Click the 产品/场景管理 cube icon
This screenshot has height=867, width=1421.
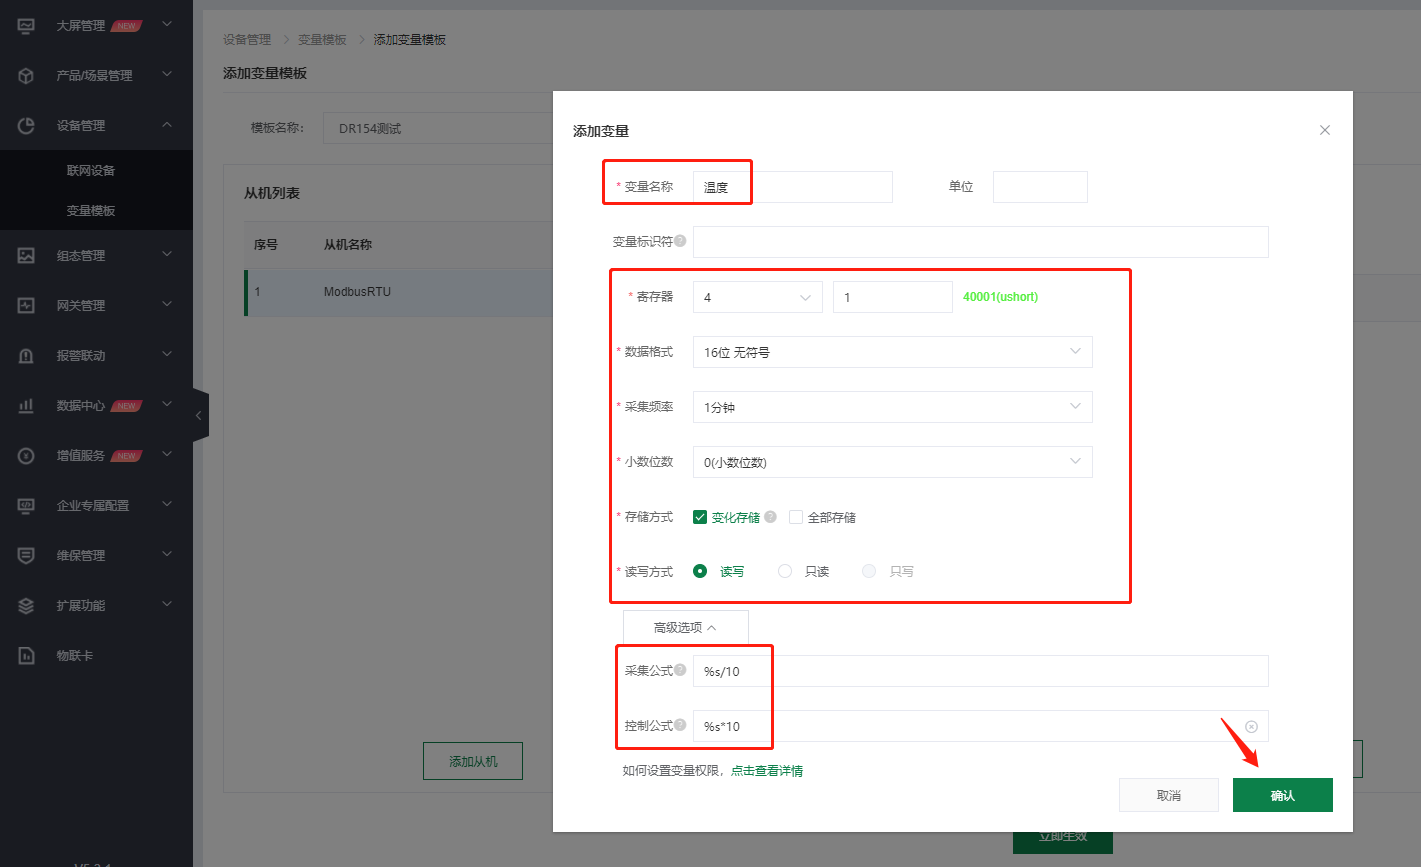click(27, 76)
